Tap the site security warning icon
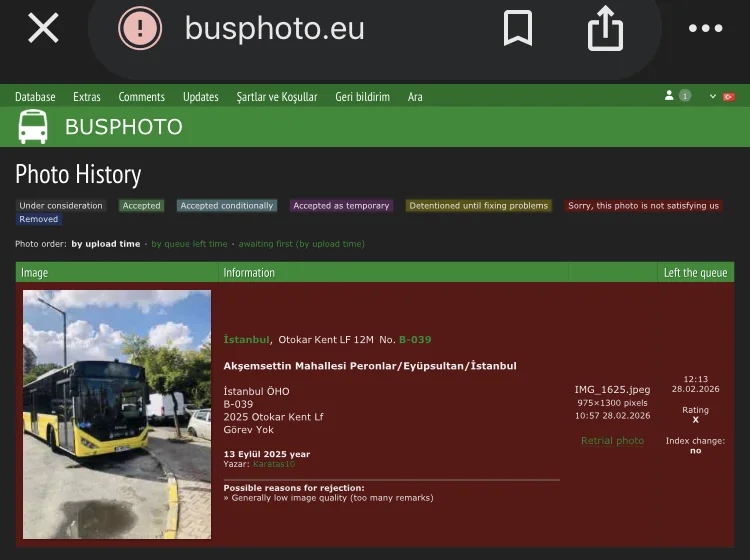The image size is (750, 560). tap(140, 28)
